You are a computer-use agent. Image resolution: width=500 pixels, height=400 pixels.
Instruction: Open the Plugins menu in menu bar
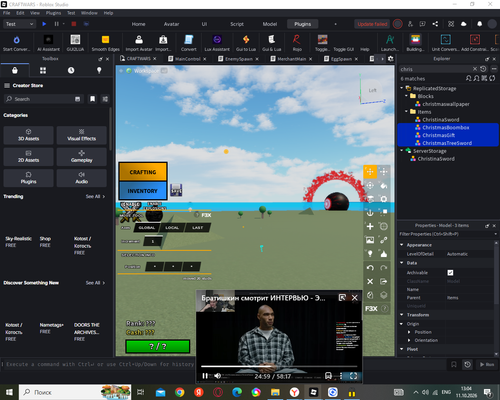pos(53,13)
